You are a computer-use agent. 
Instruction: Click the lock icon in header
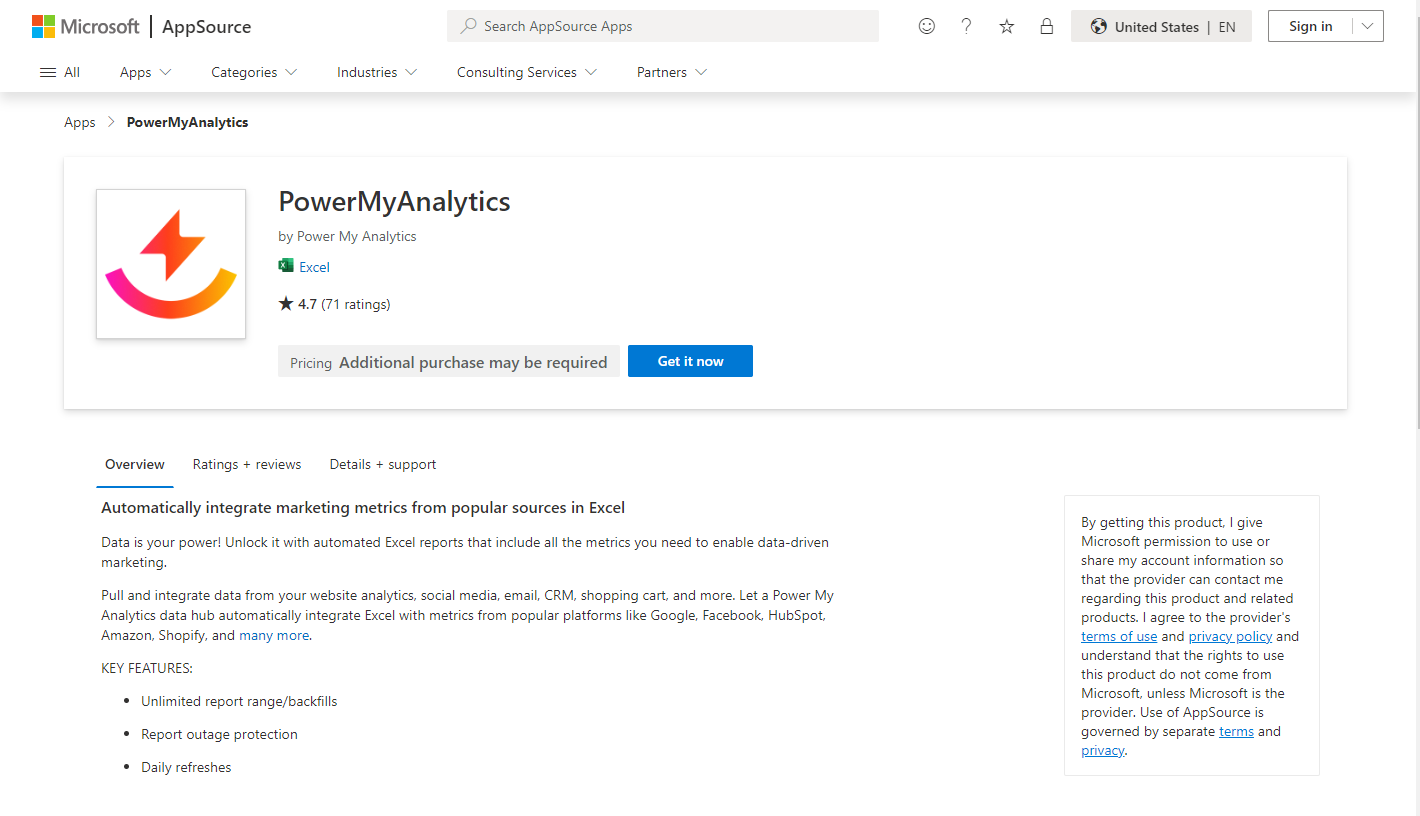tap(1046, 27)
